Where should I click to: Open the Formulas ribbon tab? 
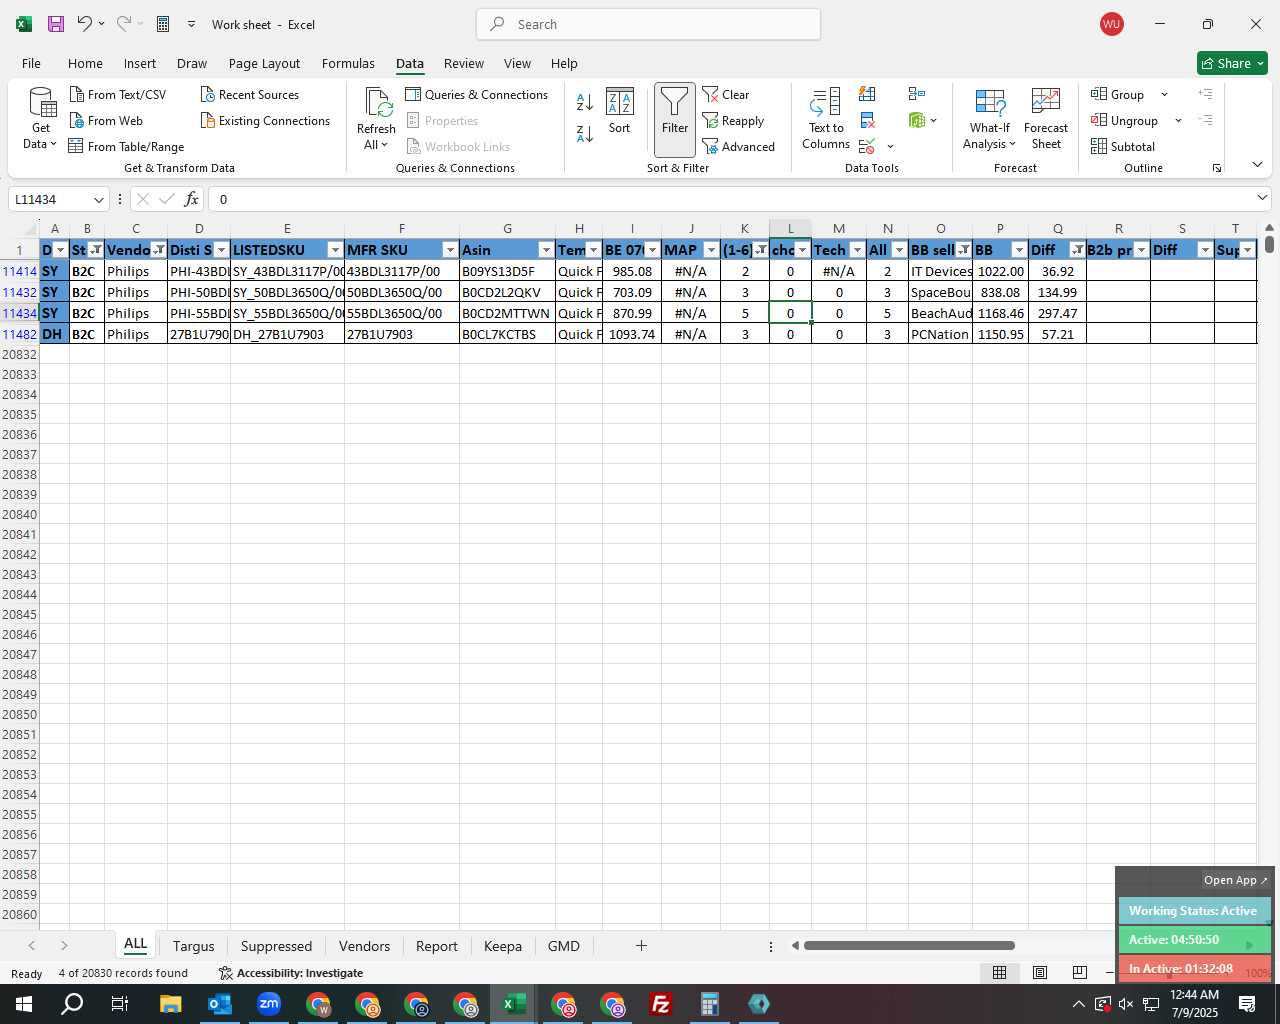[x=348, y=63]
